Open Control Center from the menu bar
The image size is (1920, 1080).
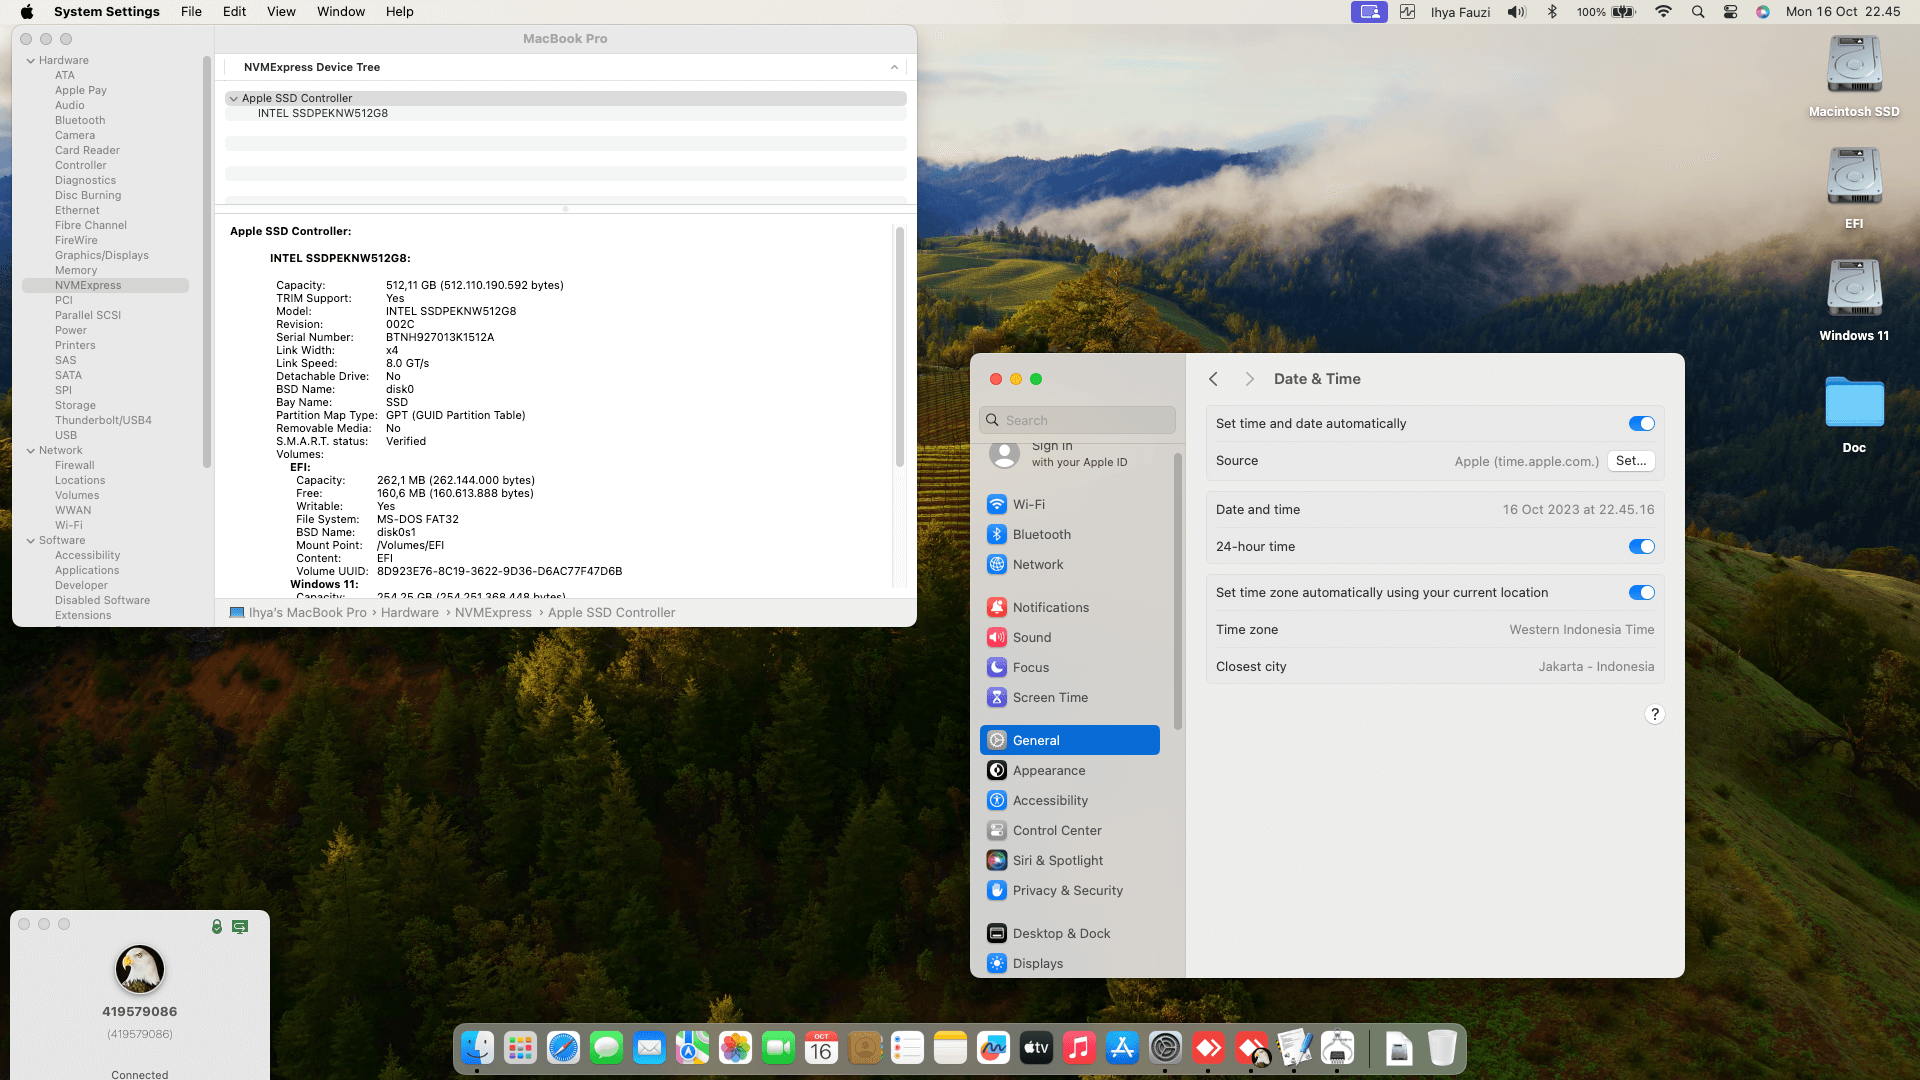tap(1730, 12)
